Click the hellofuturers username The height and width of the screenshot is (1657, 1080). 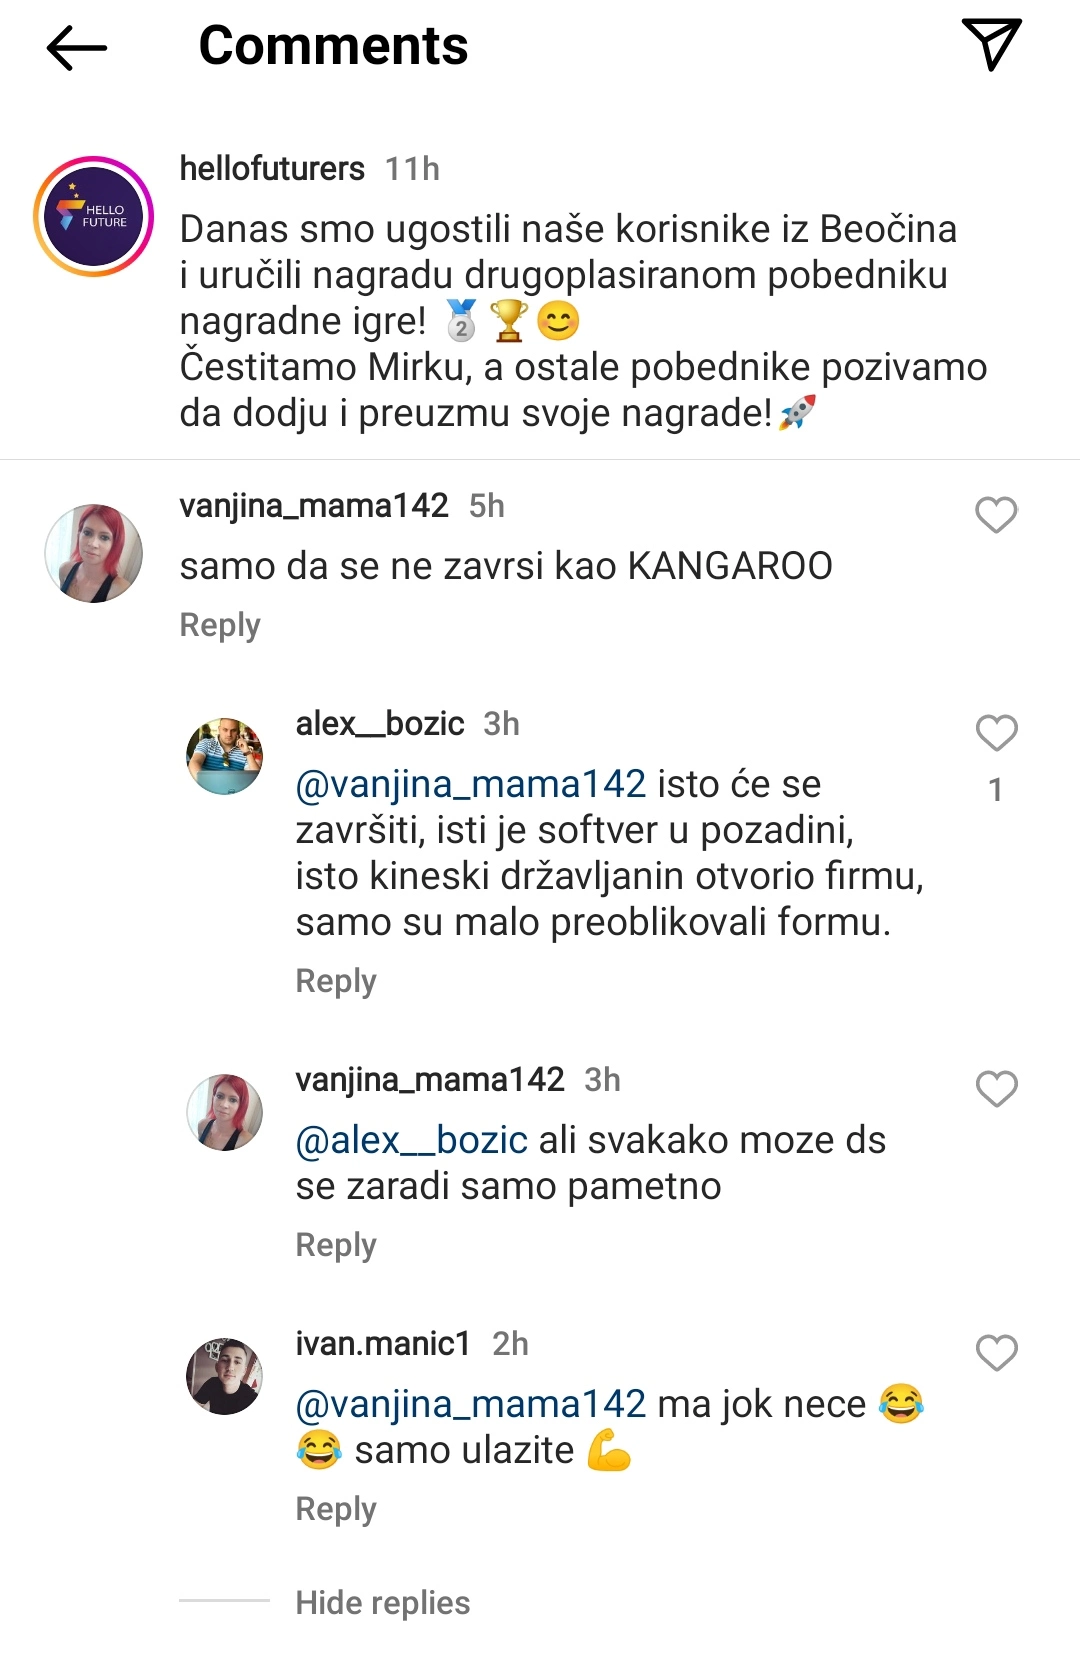(x=271, y=168)
